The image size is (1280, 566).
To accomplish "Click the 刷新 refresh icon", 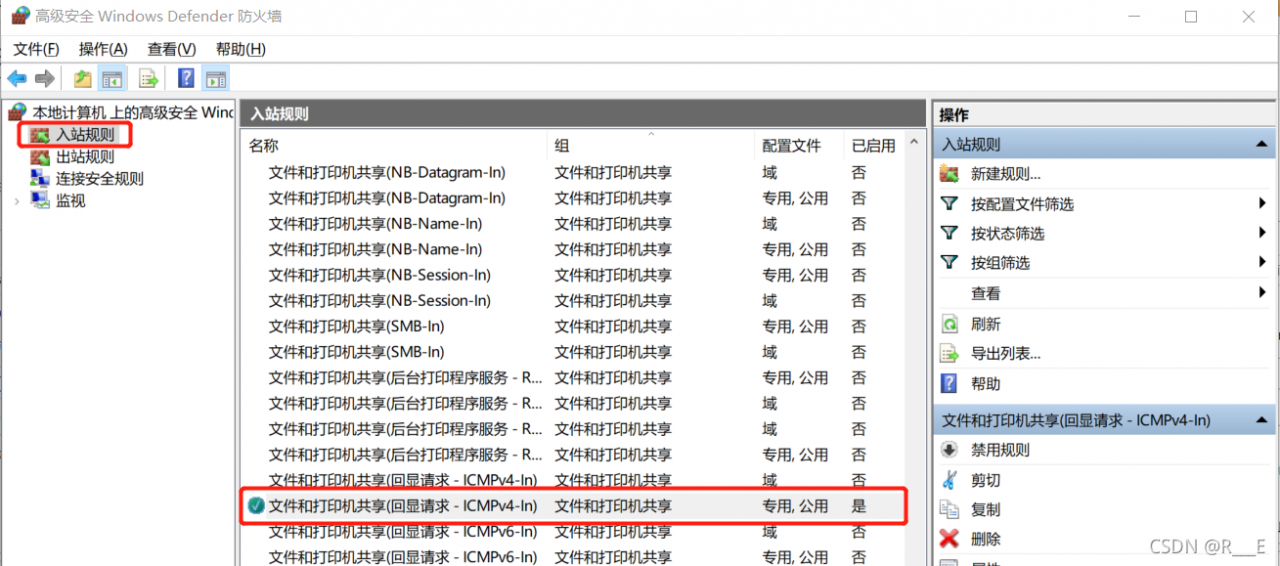I will point(950,324).
